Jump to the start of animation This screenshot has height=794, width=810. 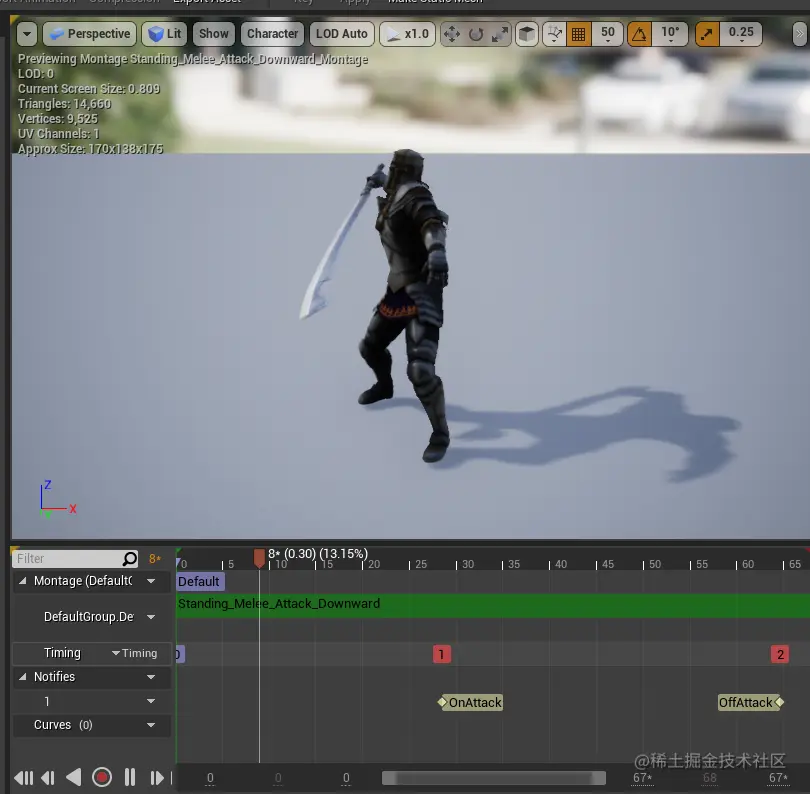(23, 777)
